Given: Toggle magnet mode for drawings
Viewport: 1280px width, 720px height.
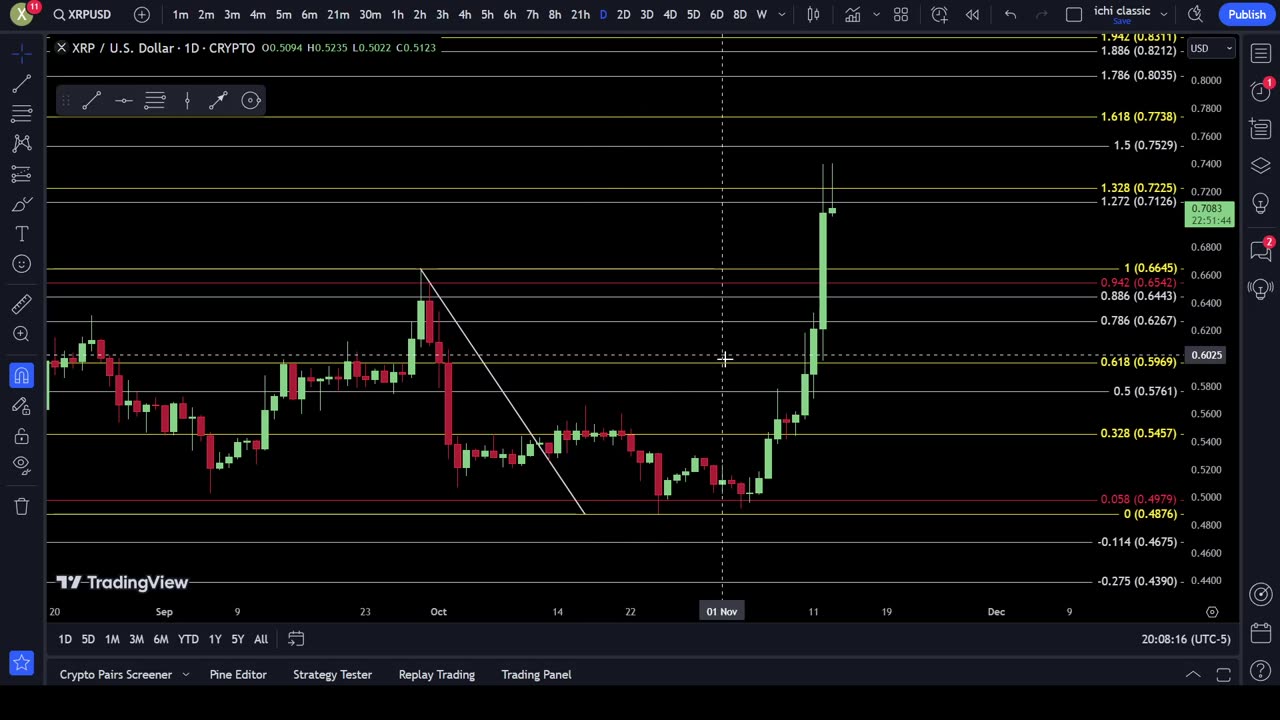Looking at the screenshot, I should [x=21, y=376].
